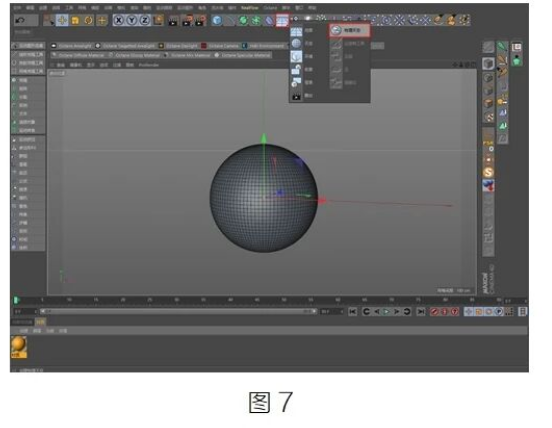552x428 pixels.
Task: Open the Camera objects dropdown
Action: pyautogui.click(x=295, y=18)
